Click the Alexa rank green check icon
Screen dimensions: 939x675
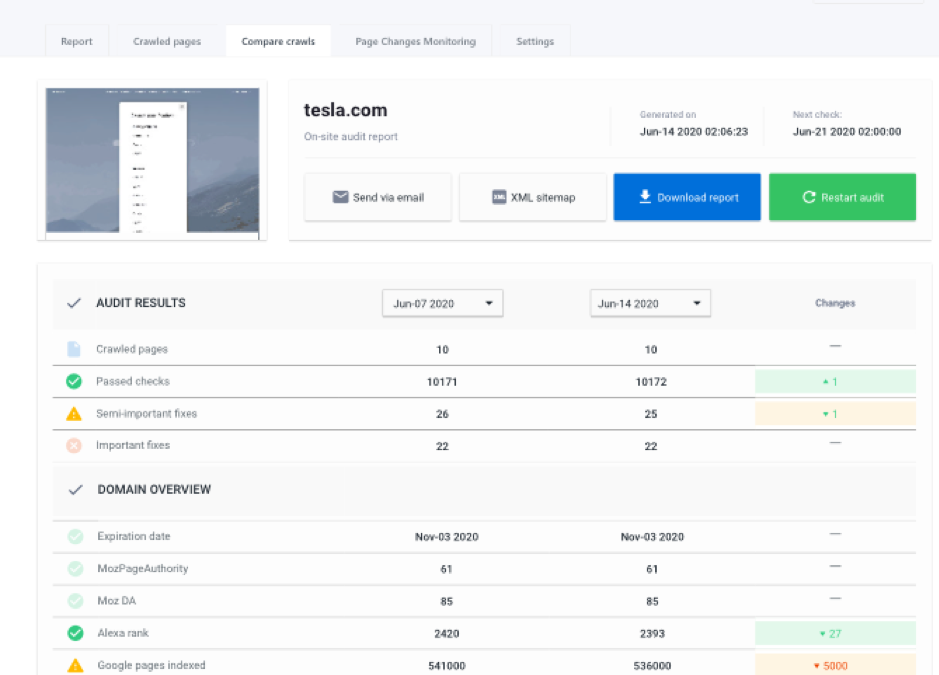pos(75,633)
